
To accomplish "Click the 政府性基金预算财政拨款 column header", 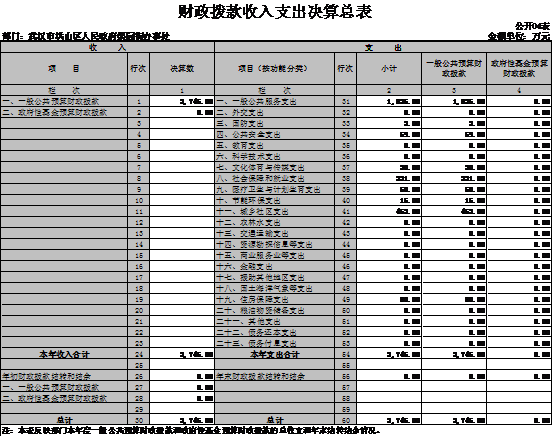I will (x=519, y=69).
